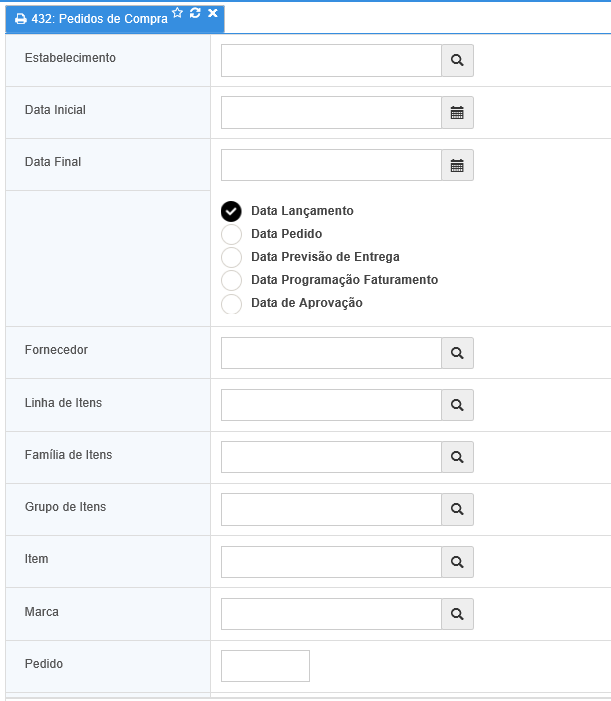Search for an Item with magnifier
Screen dimensions: 611x701
457,562
